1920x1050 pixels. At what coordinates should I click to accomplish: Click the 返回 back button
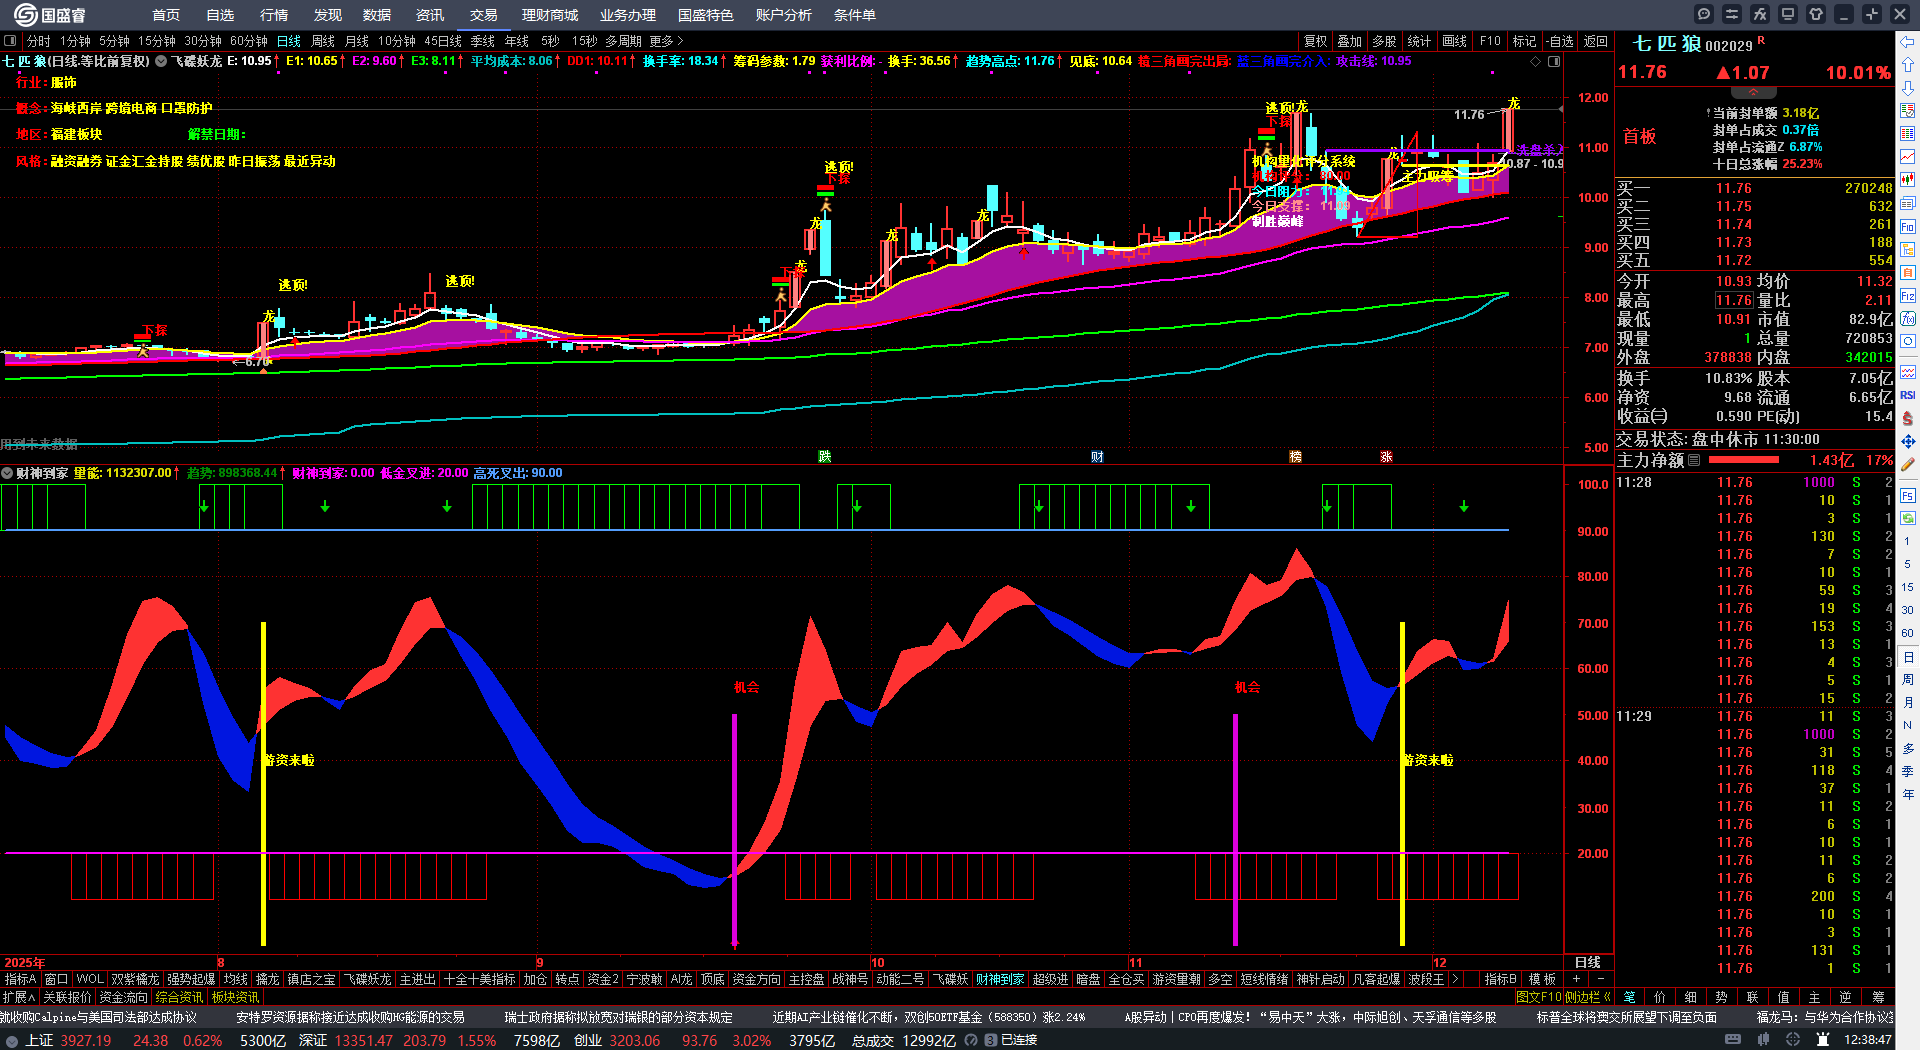tap(1596, 41)
